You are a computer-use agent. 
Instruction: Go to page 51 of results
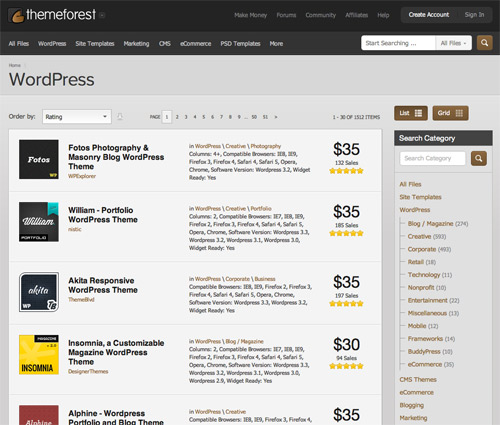tap(265, 117)
